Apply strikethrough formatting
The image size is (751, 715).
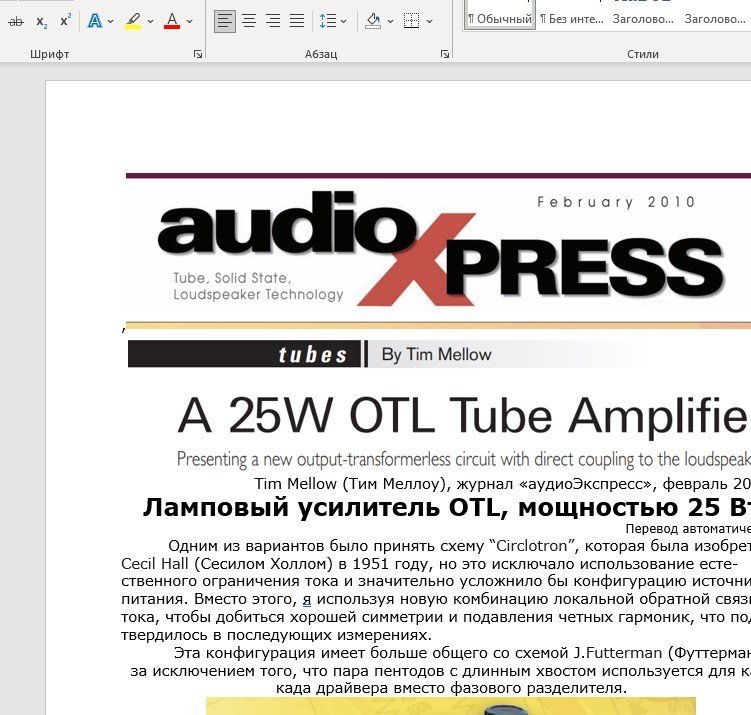(x=16, y=22)
